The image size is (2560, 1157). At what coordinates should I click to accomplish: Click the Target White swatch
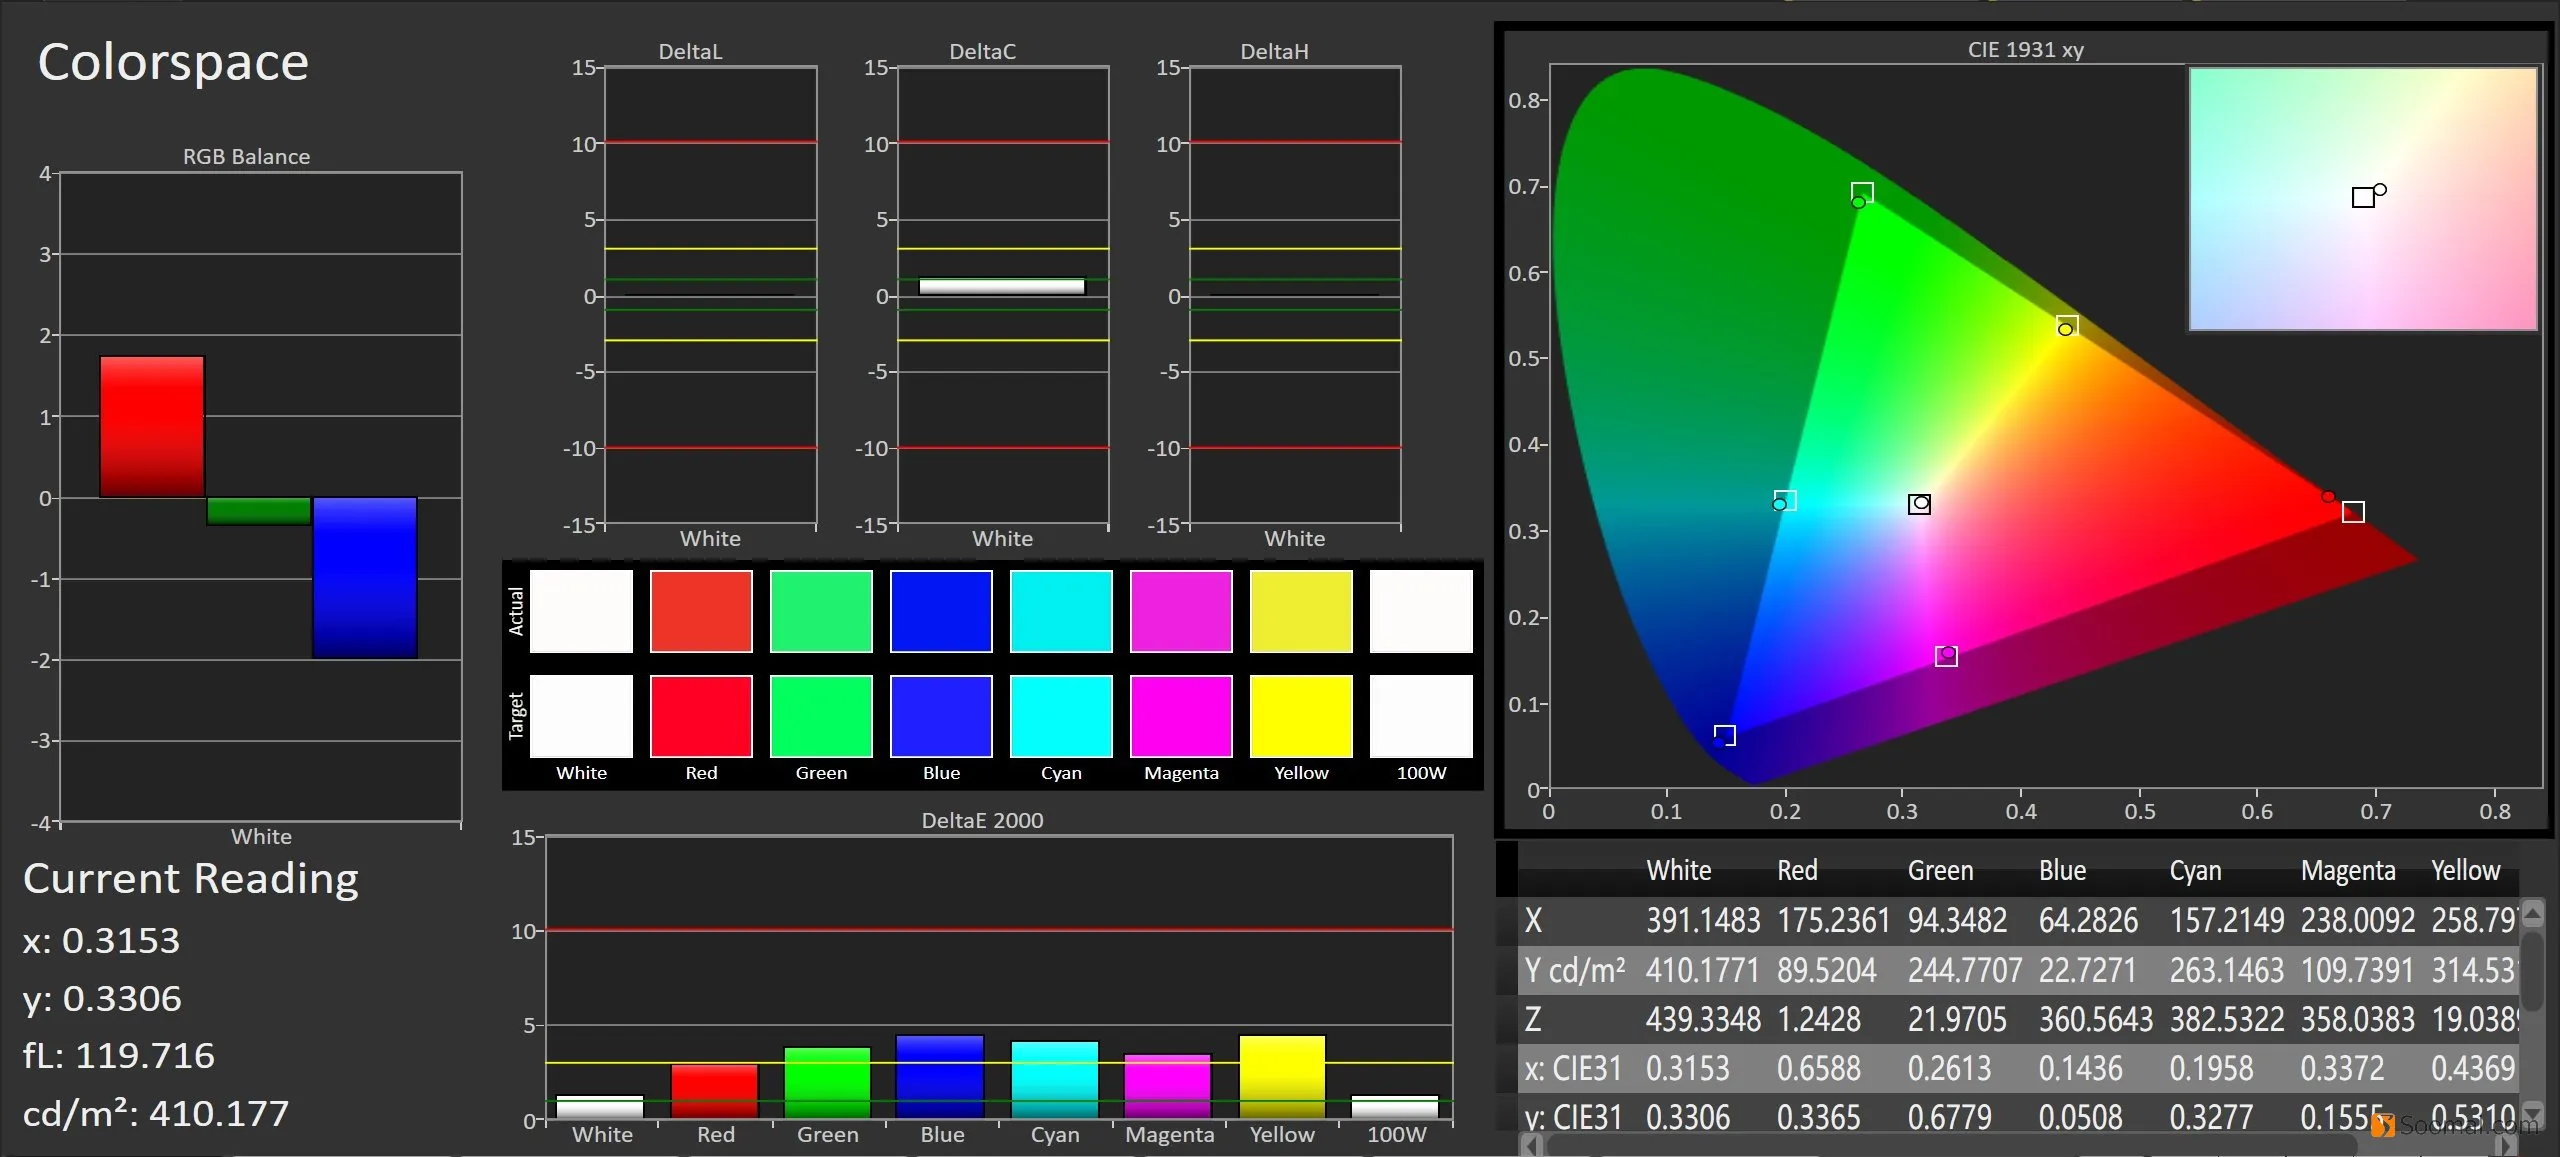tap(581, 716)
